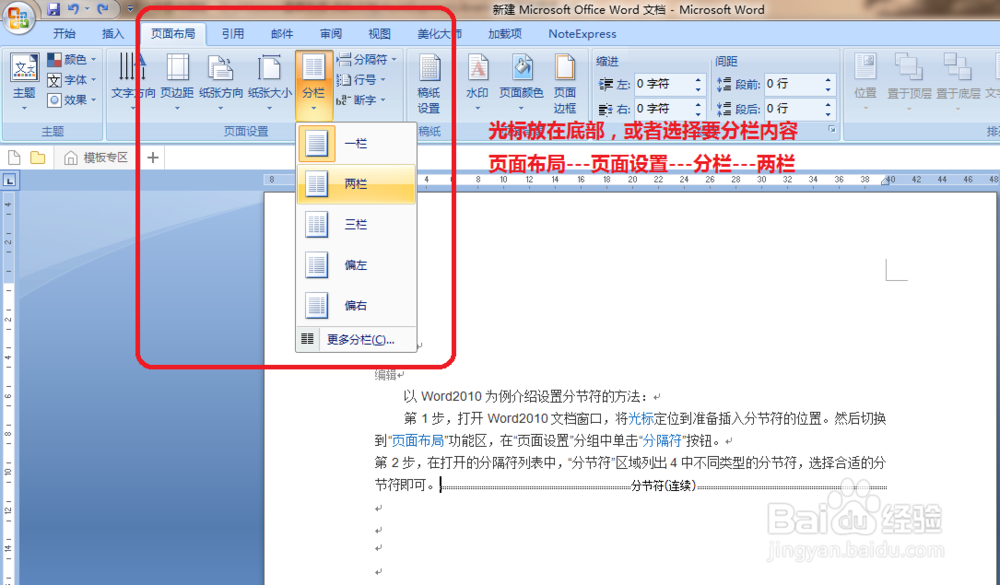This screenshot has width=1000, height=585.
Task: Save document with quick access Save icon
Action: coord(54,10)
